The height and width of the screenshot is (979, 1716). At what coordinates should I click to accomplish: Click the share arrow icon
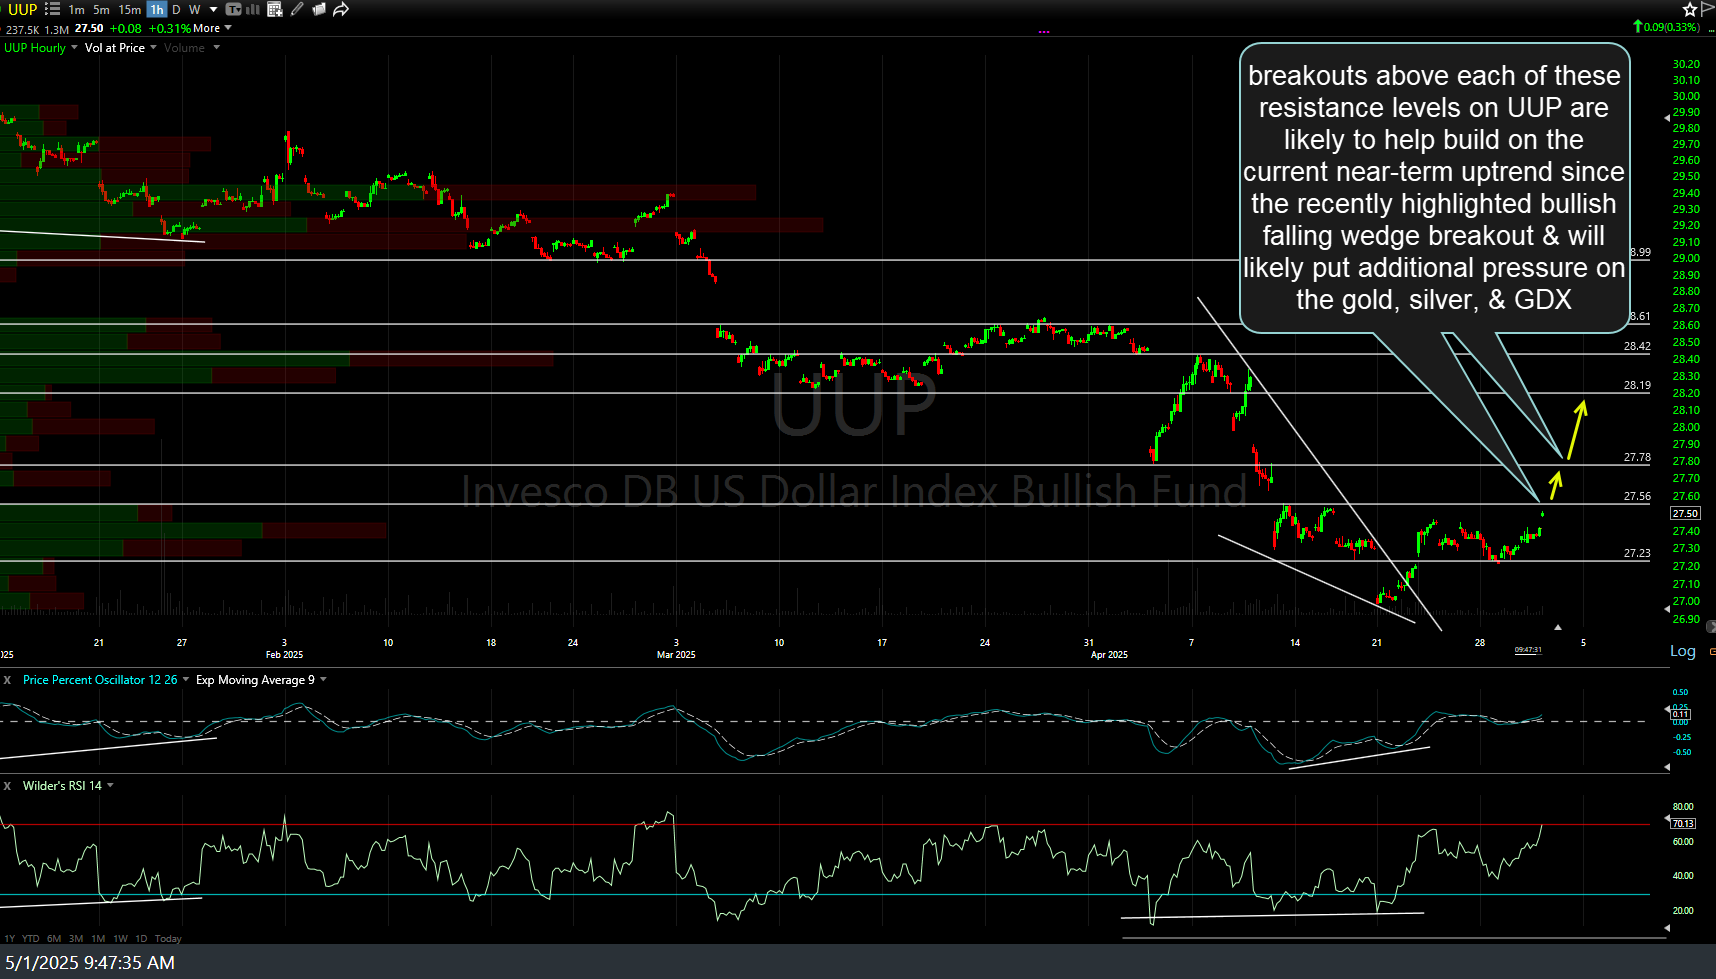tap(341, 9)
